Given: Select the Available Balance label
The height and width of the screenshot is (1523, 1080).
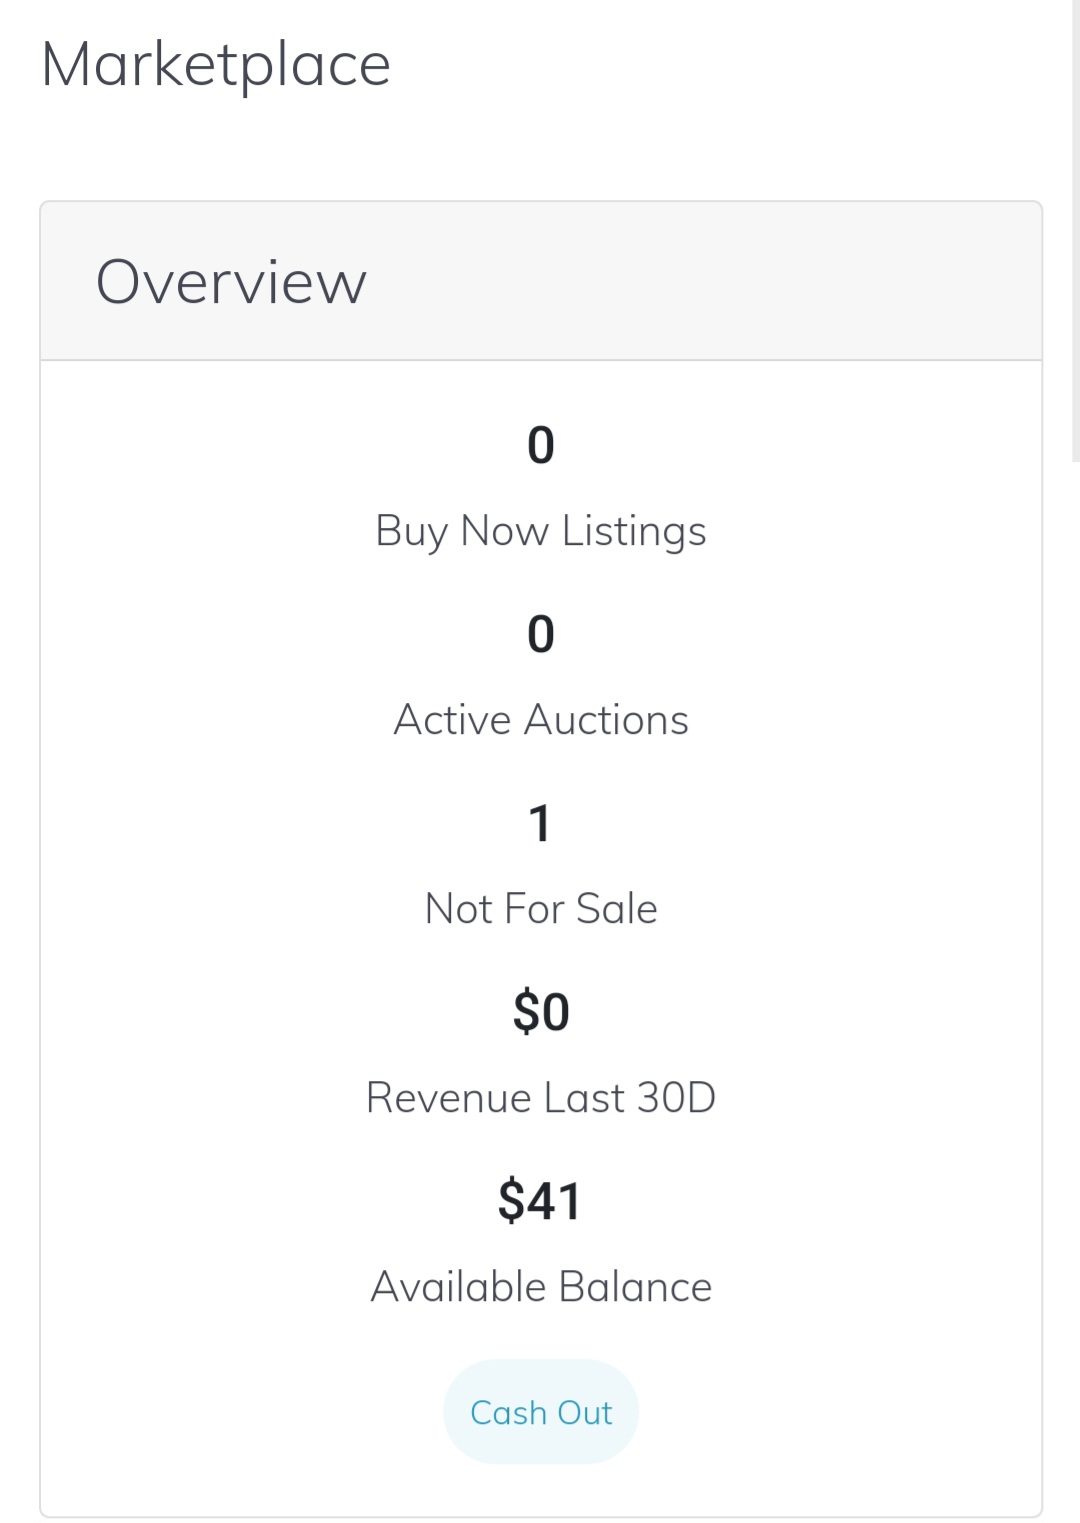Looking at the screenshot, I should (x=541, y=1287).
